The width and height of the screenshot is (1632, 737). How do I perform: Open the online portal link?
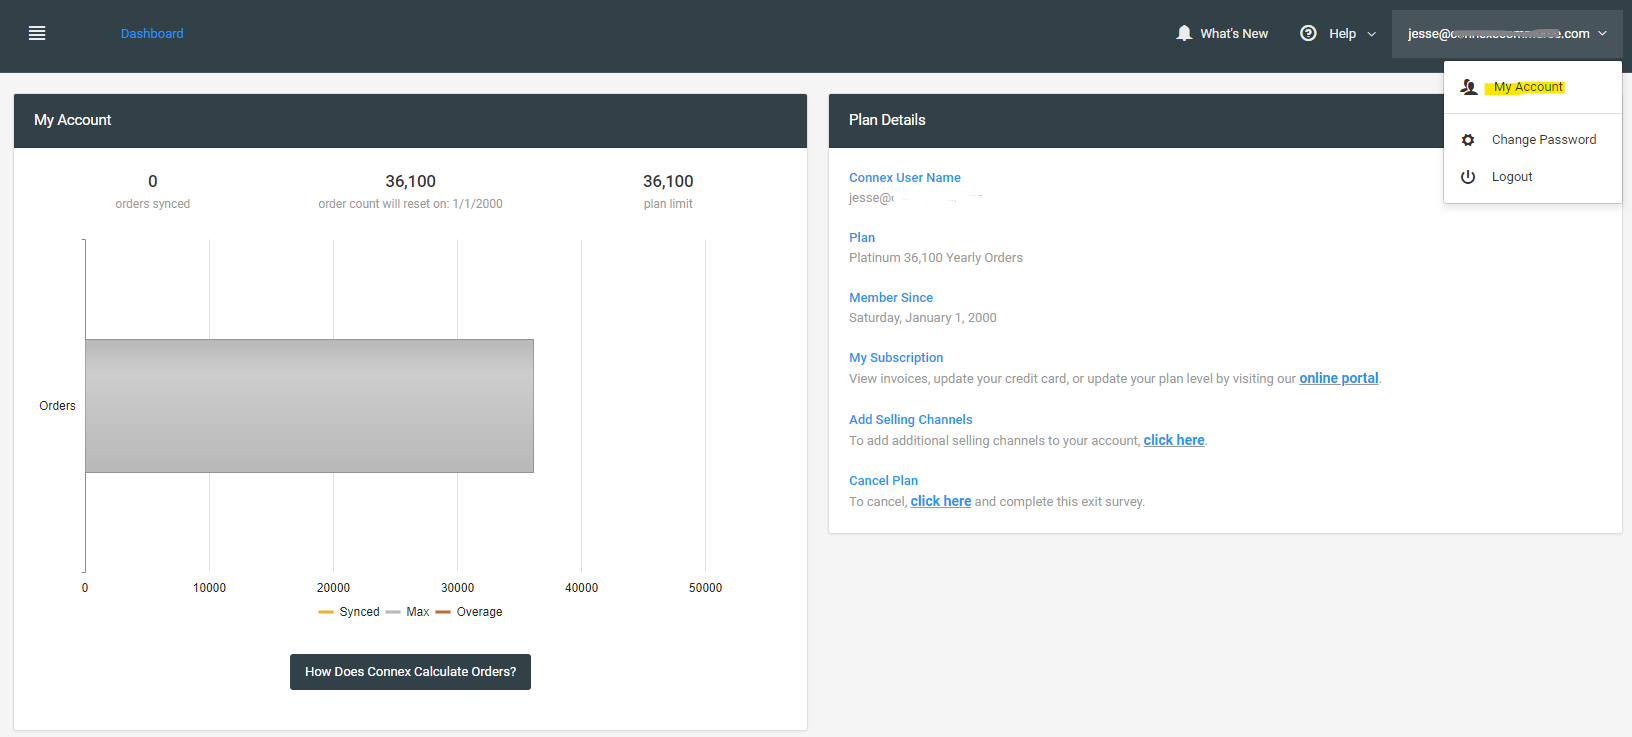click(x=1339, y=378)
